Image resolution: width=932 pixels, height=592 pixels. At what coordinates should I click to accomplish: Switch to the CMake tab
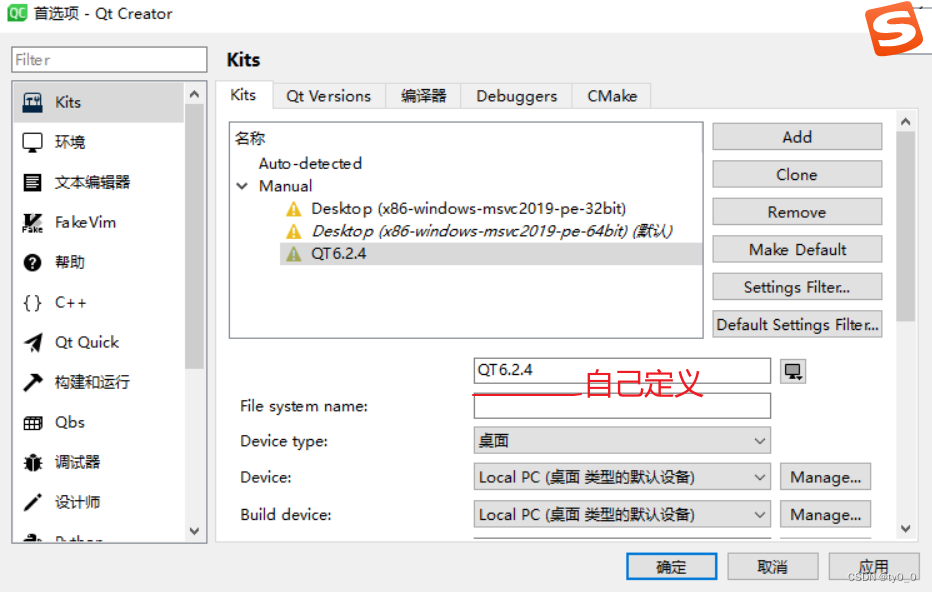(x=612, y=96)
